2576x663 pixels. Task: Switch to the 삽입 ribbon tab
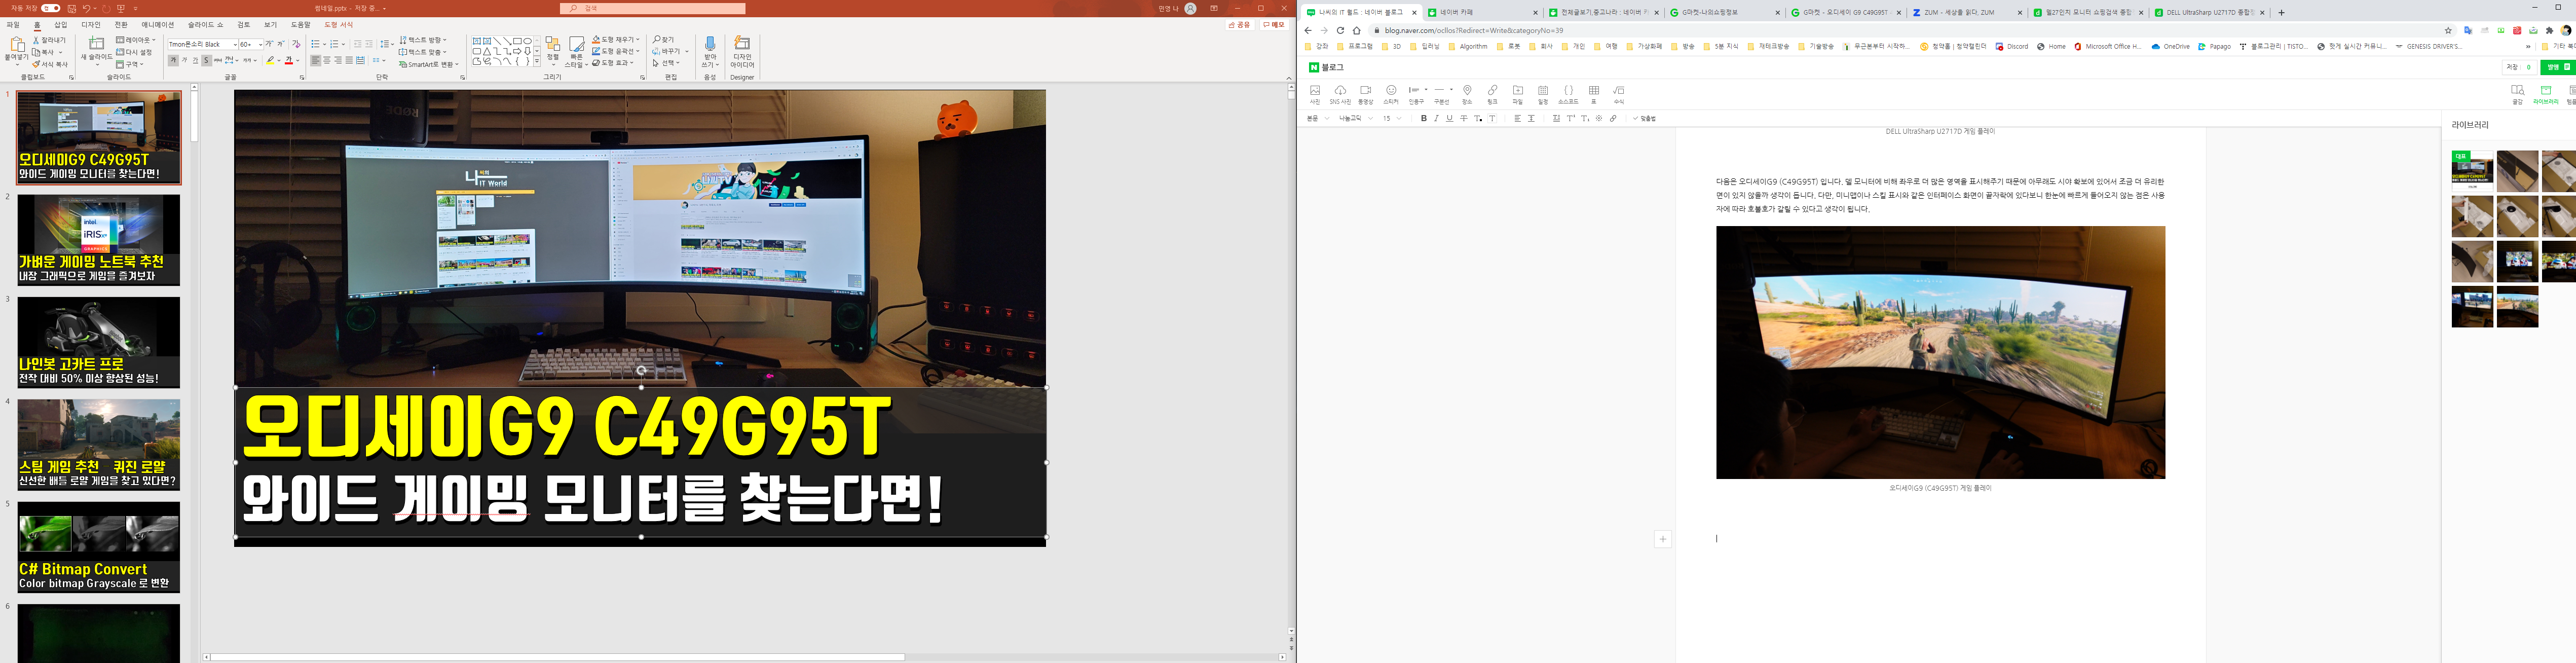61,24
